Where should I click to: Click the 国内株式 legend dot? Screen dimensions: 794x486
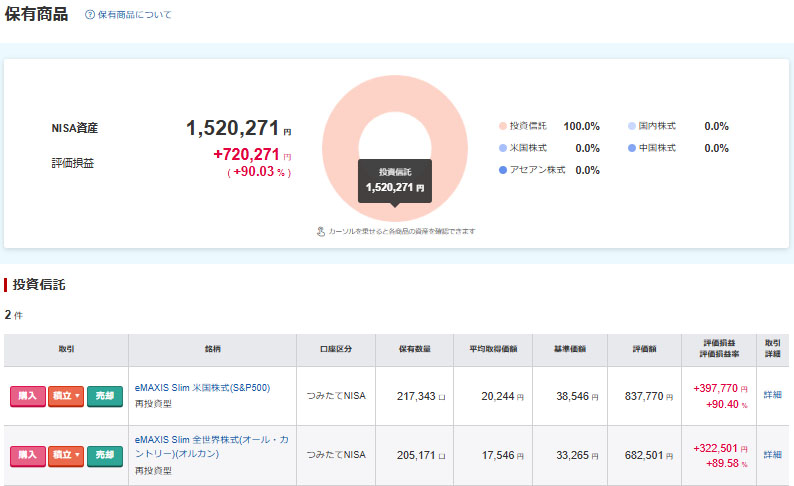632,127
